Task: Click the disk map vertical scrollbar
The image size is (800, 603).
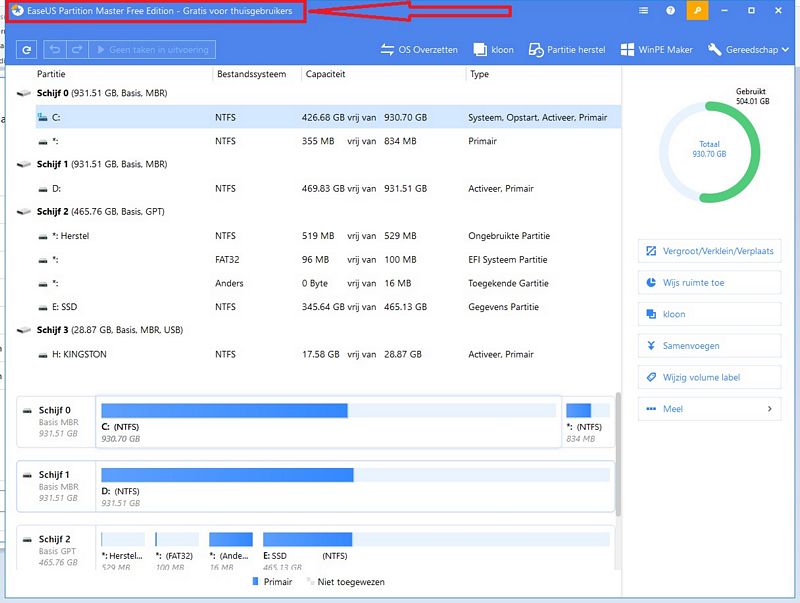Action: tap(618, 454)
